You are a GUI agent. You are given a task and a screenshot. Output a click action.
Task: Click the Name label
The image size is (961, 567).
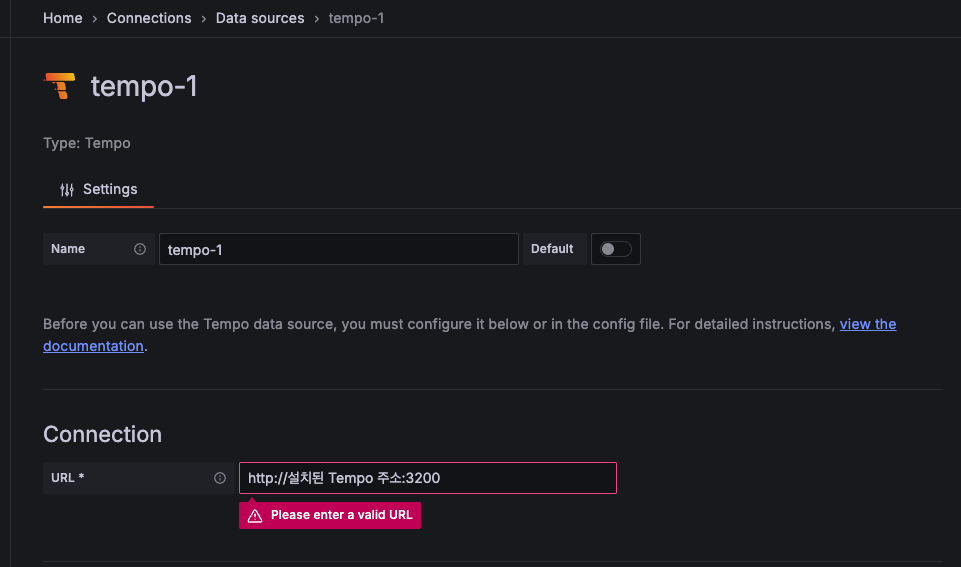click(x=68, y=249)
